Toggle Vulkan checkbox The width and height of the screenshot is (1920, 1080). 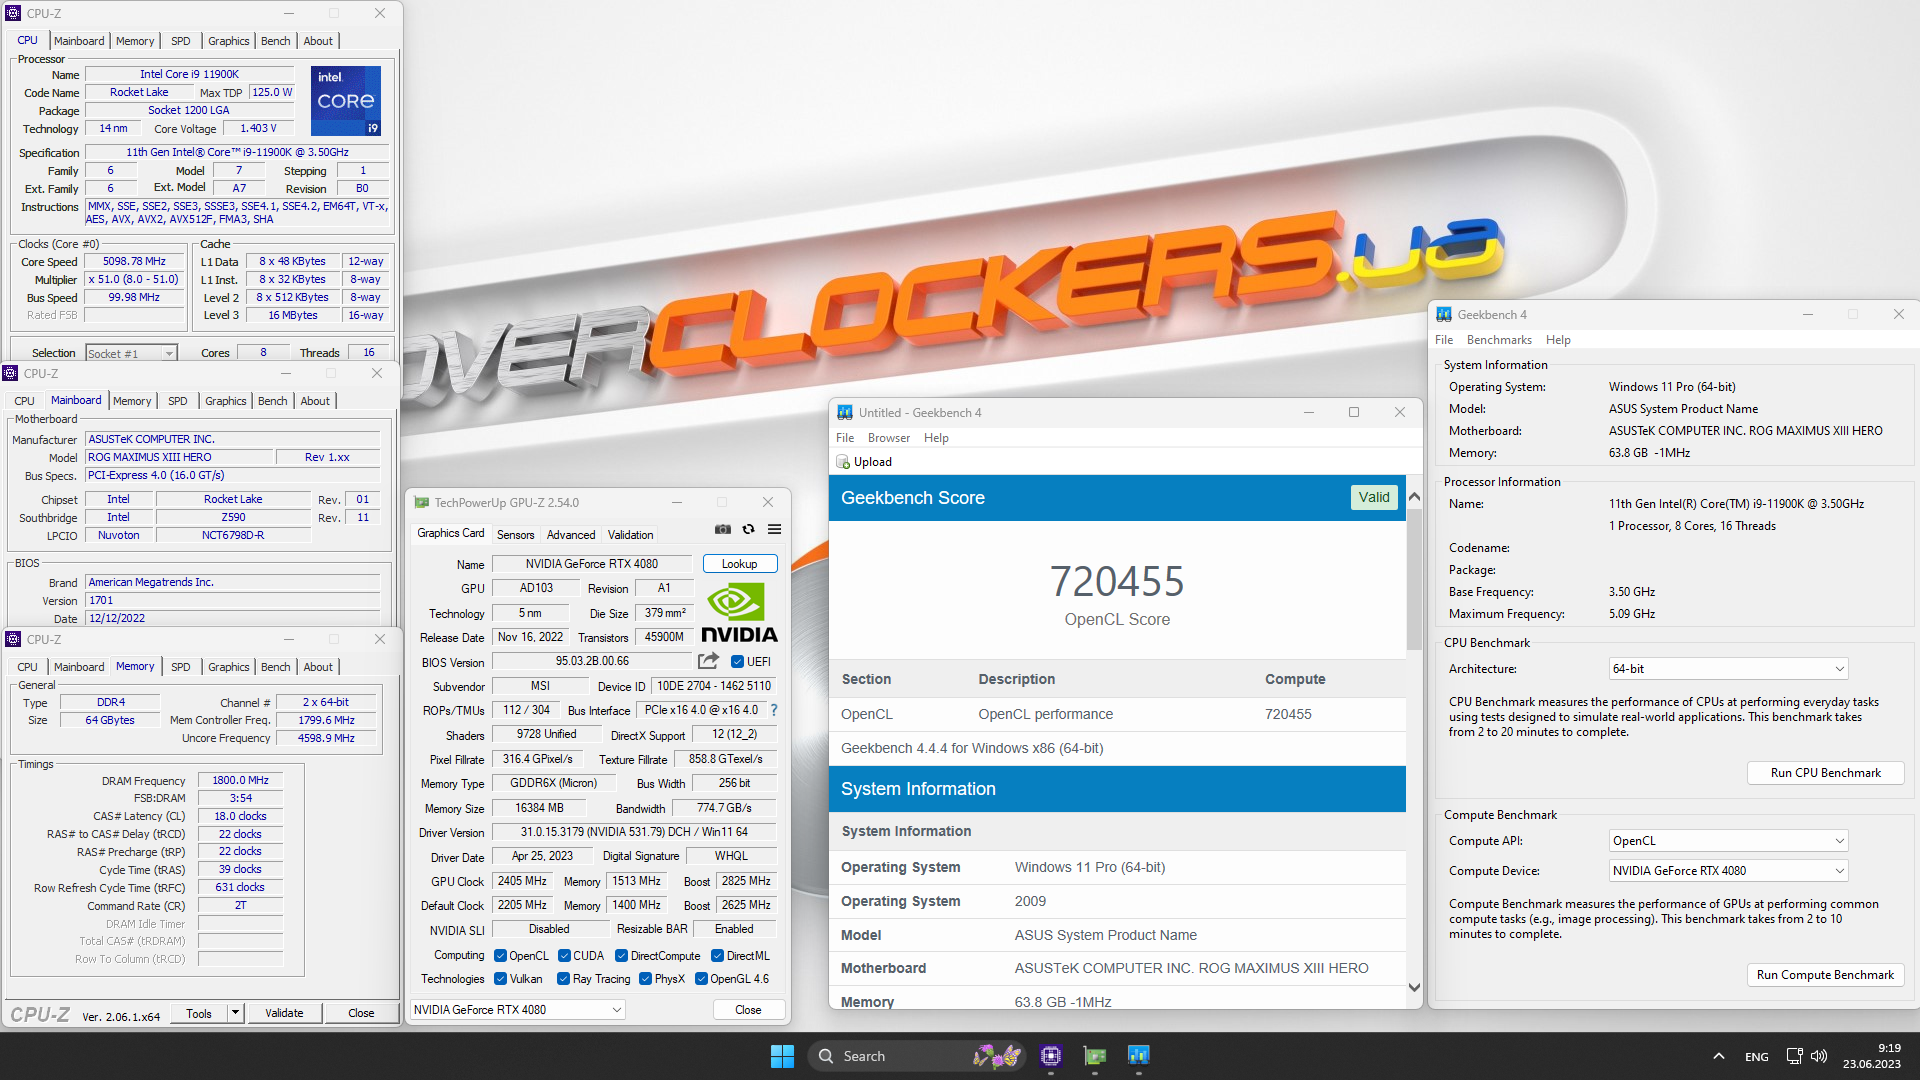[x=500, y=979]
